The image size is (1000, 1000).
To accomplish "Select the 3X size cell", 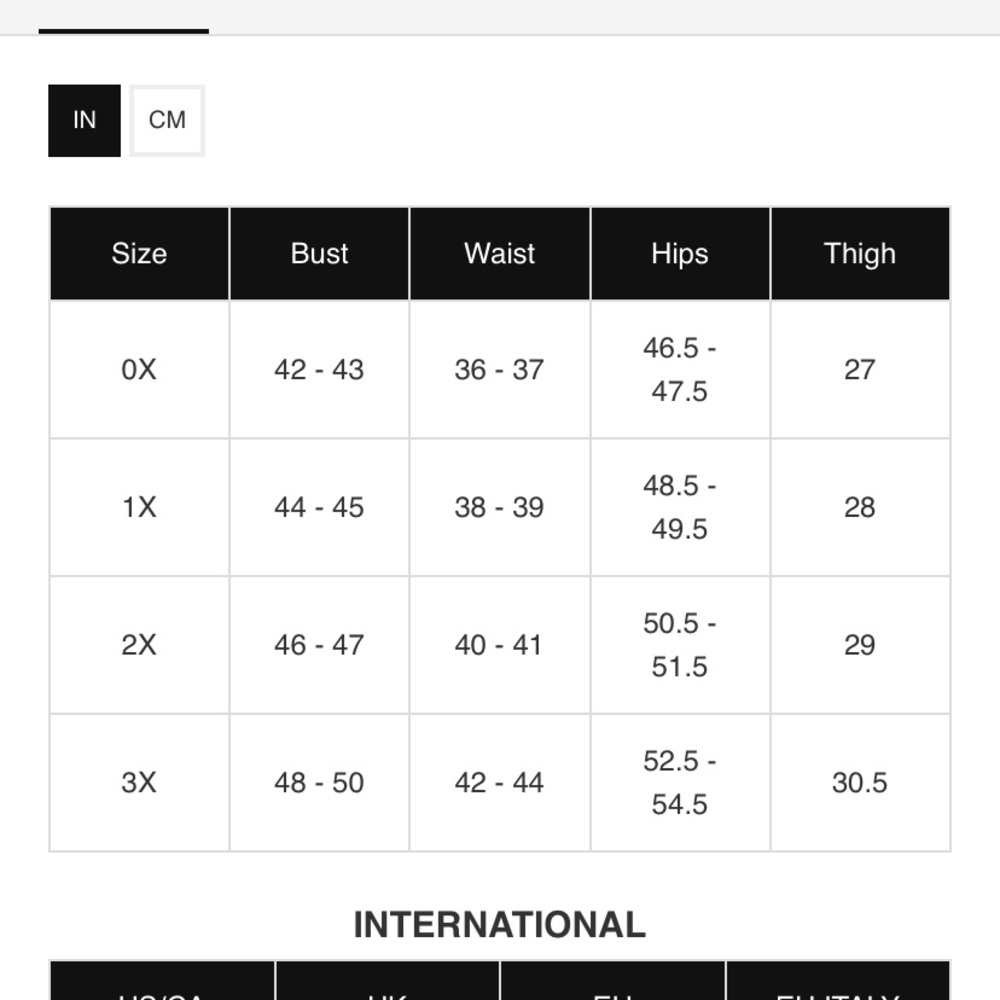I will 139,783.
